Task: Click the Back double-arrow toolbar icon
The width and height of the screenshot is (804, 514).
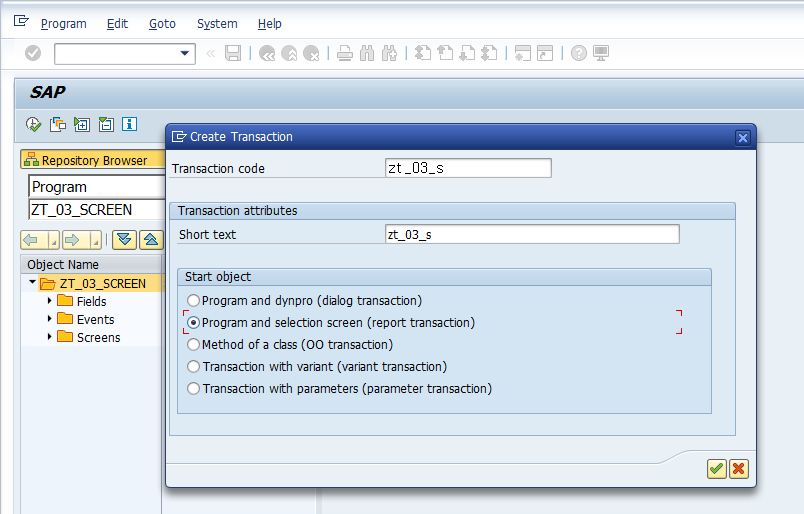Action: pos(267,53)
